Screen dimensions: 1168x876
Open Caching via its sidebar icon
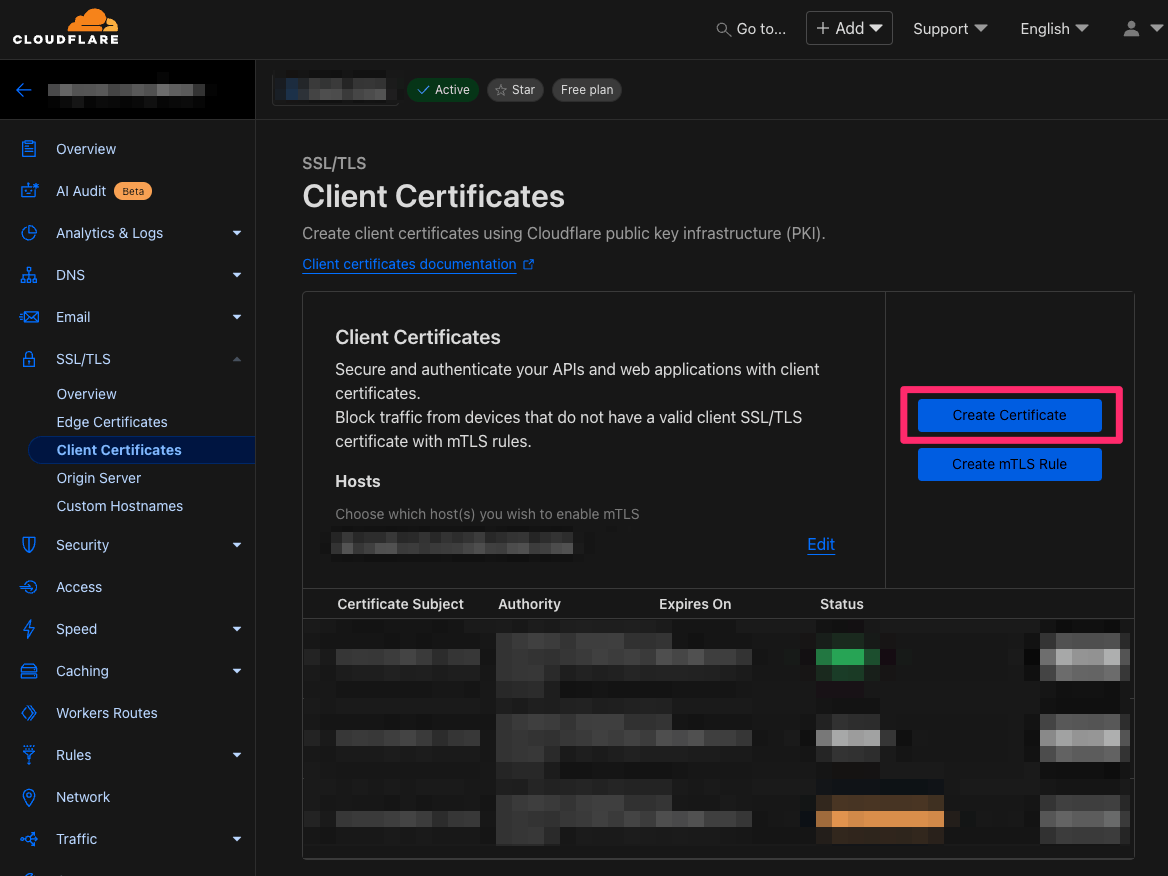coord(31,670)
